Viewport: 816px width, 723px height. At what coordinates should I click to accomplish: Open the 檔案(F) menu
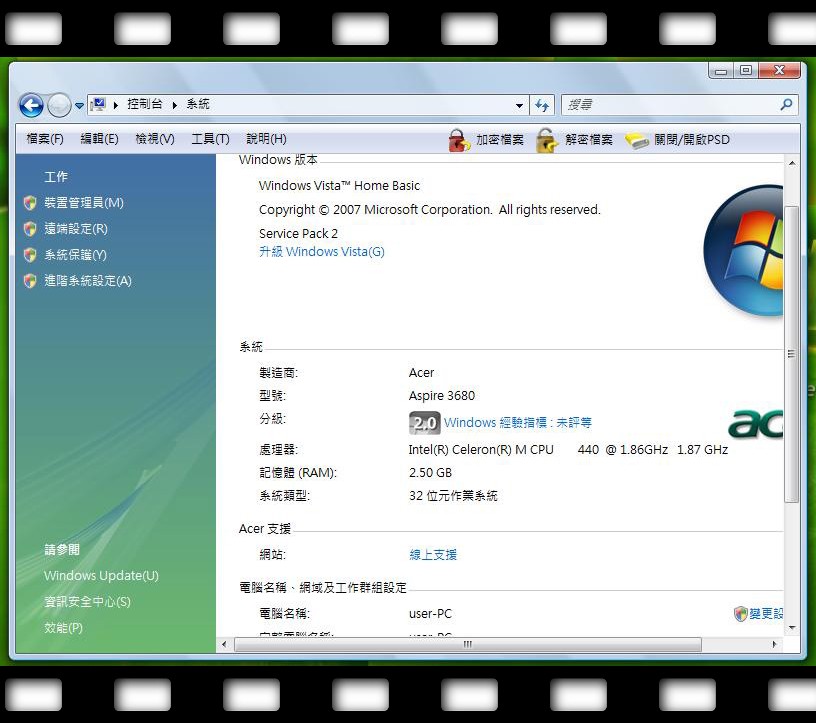point(45,139)
